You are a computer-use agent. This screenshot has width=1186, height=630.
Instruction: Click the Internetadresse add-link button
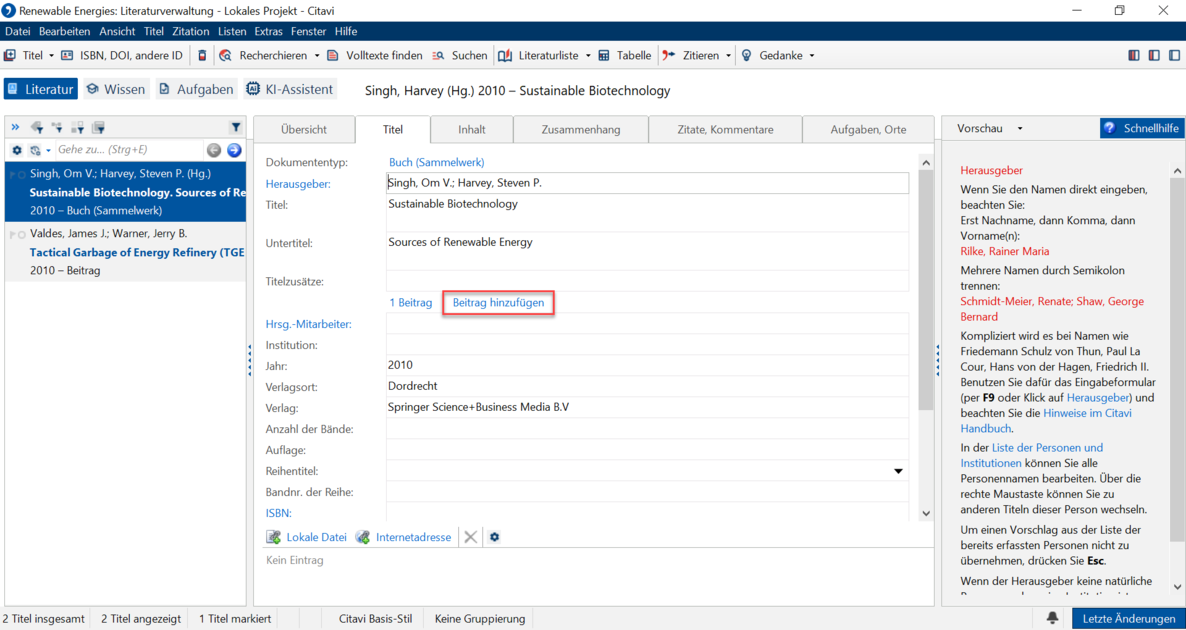[x=403, y=537]
